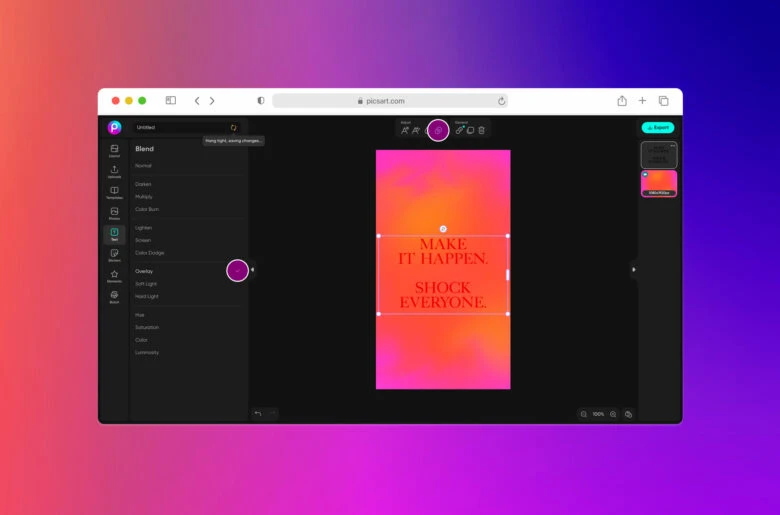780x515 pixels.
Task: Open the Uploads tool in sidebar
Action: (114, 171)
